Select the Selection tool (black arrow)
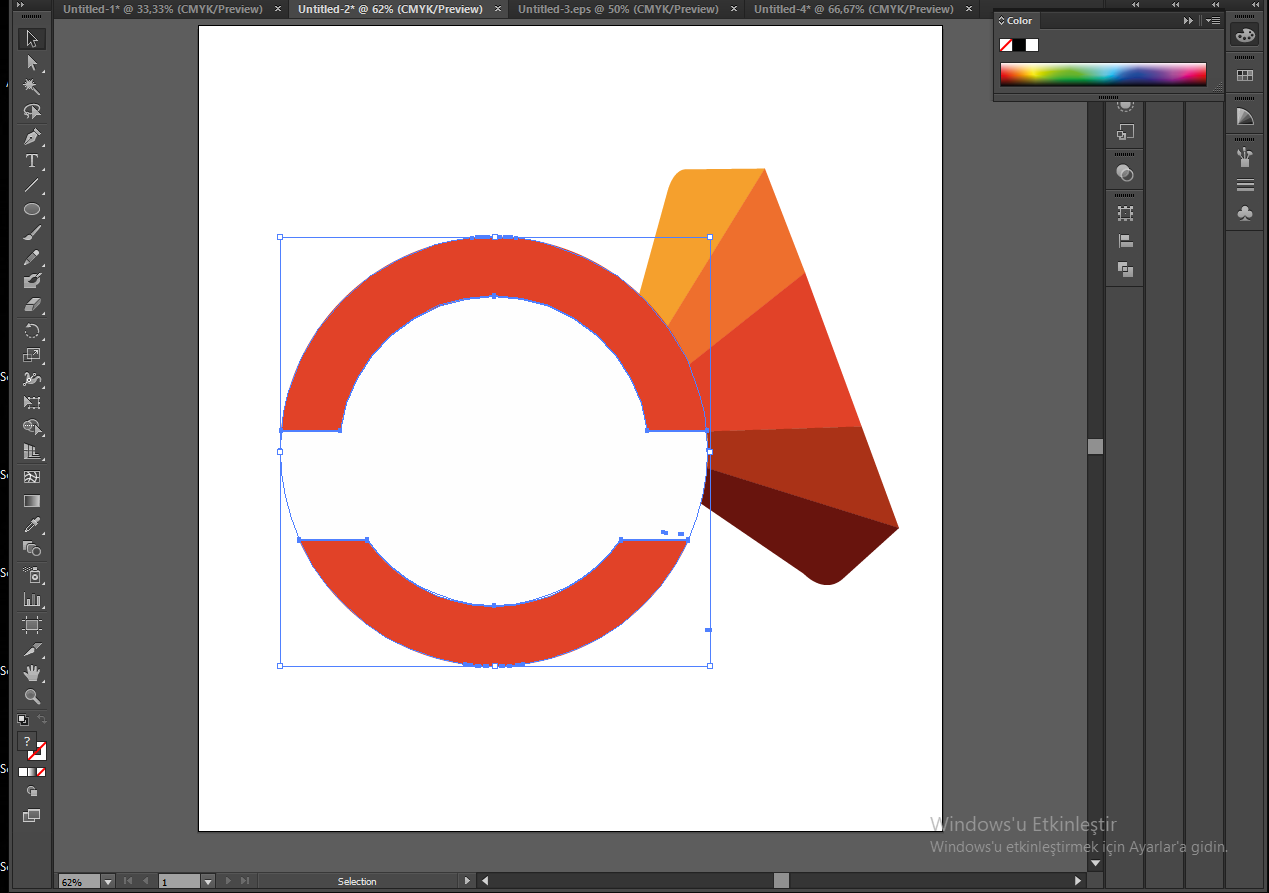Screen dimensions: 1269x893 coord(32,39)
